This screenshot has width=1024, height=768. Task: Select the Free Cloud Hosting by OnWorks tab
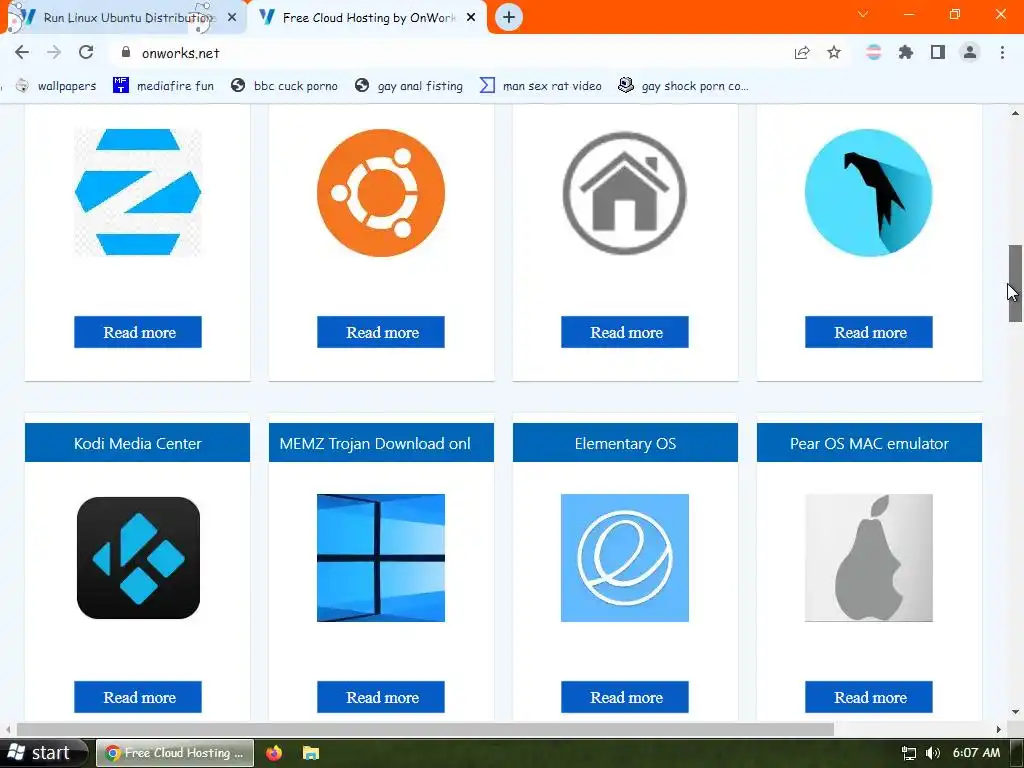pos(369,18)
